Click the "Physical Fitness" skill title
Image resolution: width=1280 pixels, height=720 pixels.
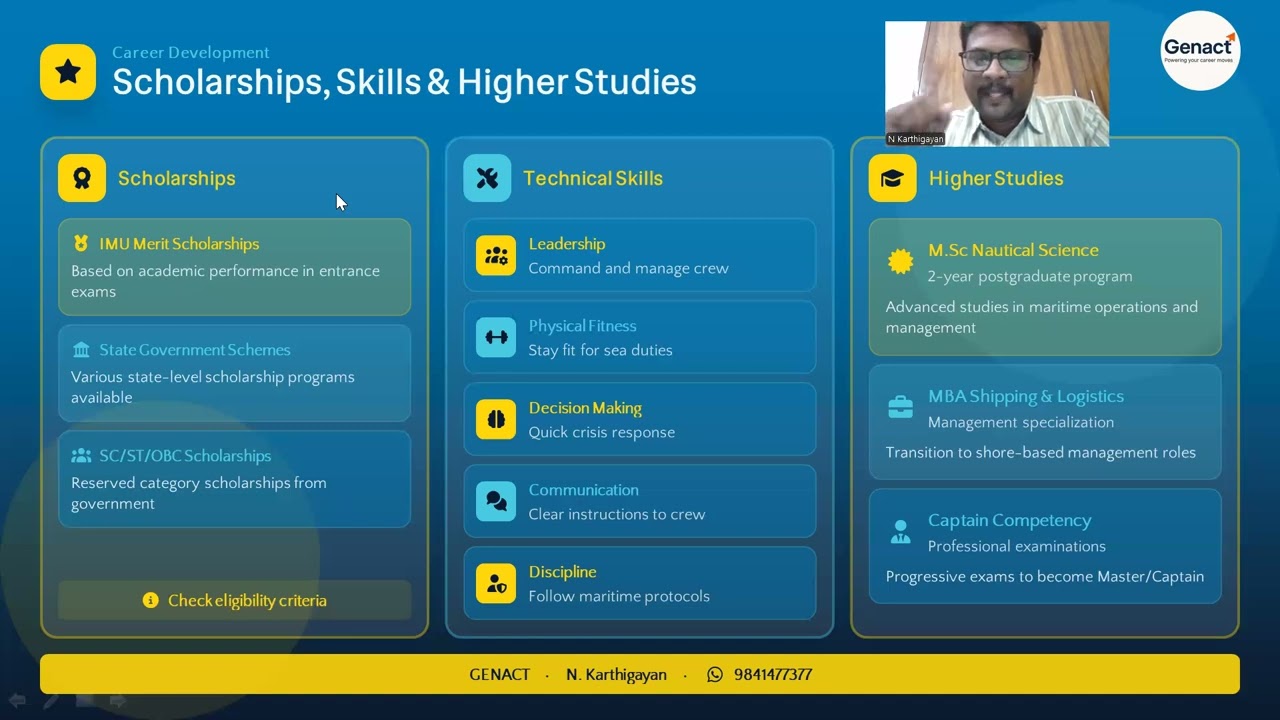click(582, 326)
